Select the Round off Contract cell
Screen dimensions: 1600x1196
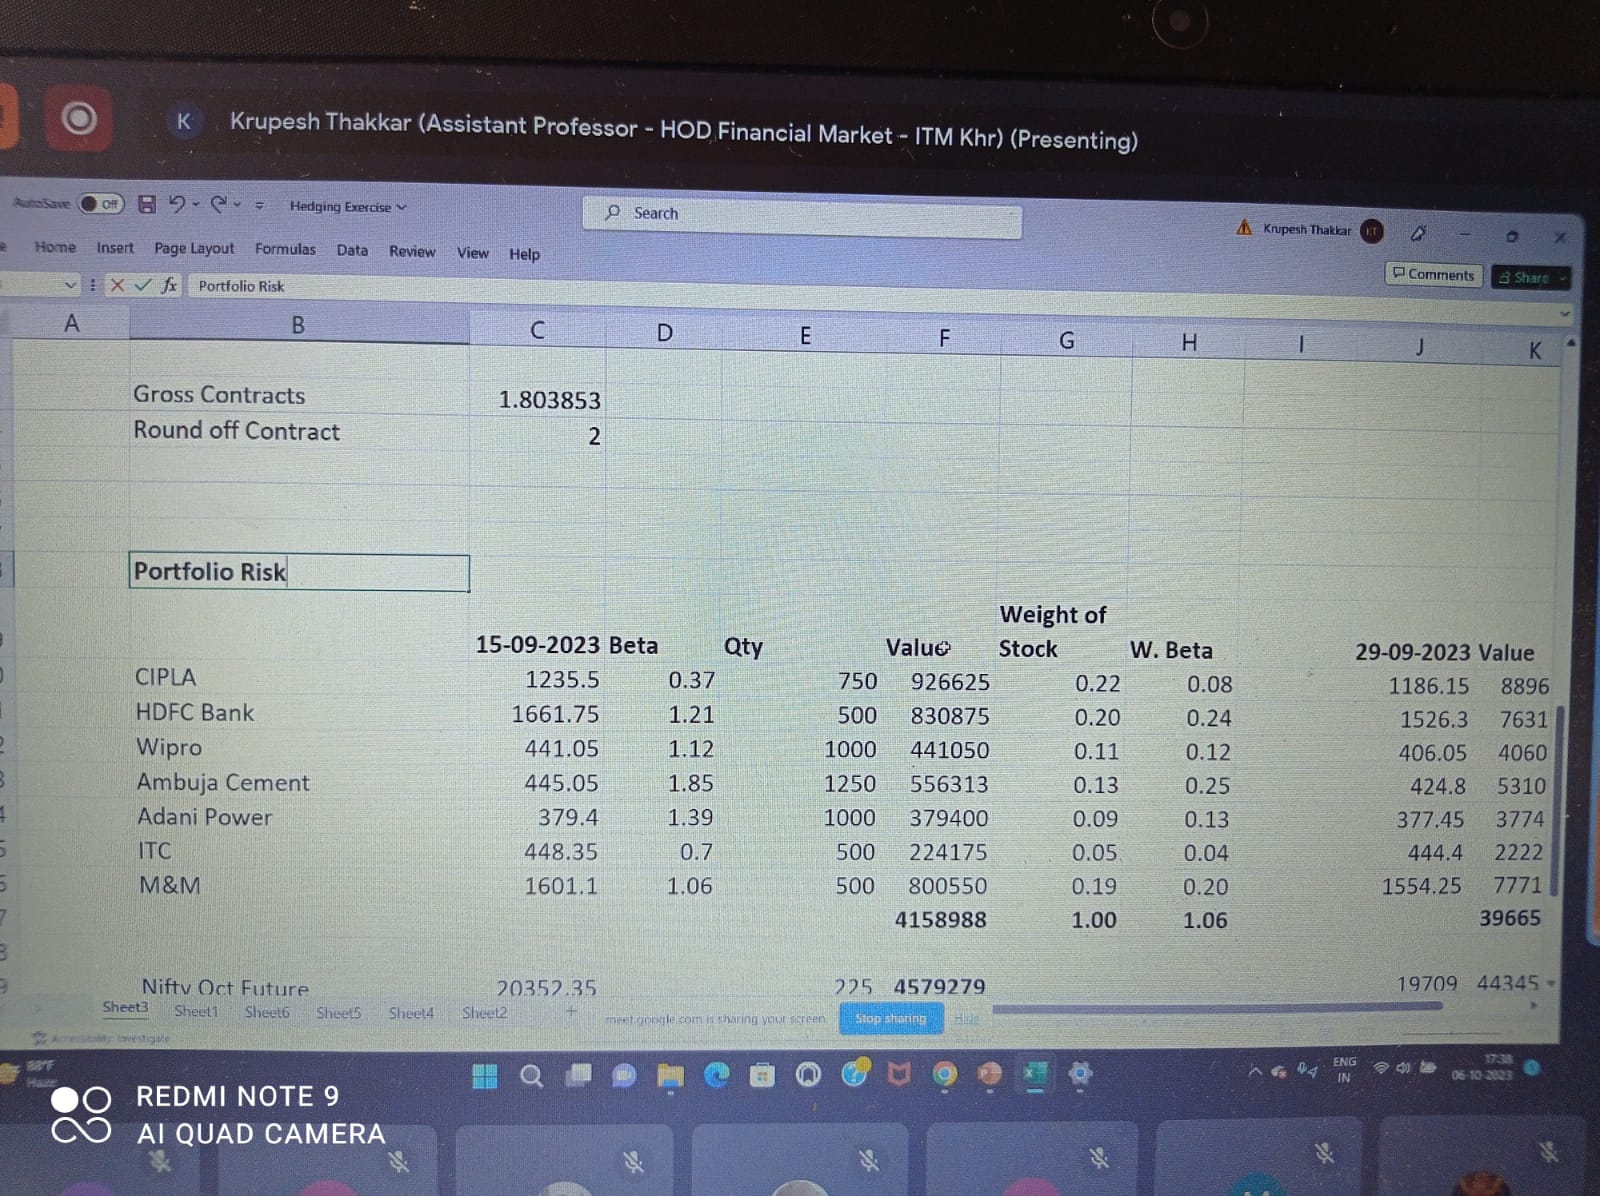(300, 431)
